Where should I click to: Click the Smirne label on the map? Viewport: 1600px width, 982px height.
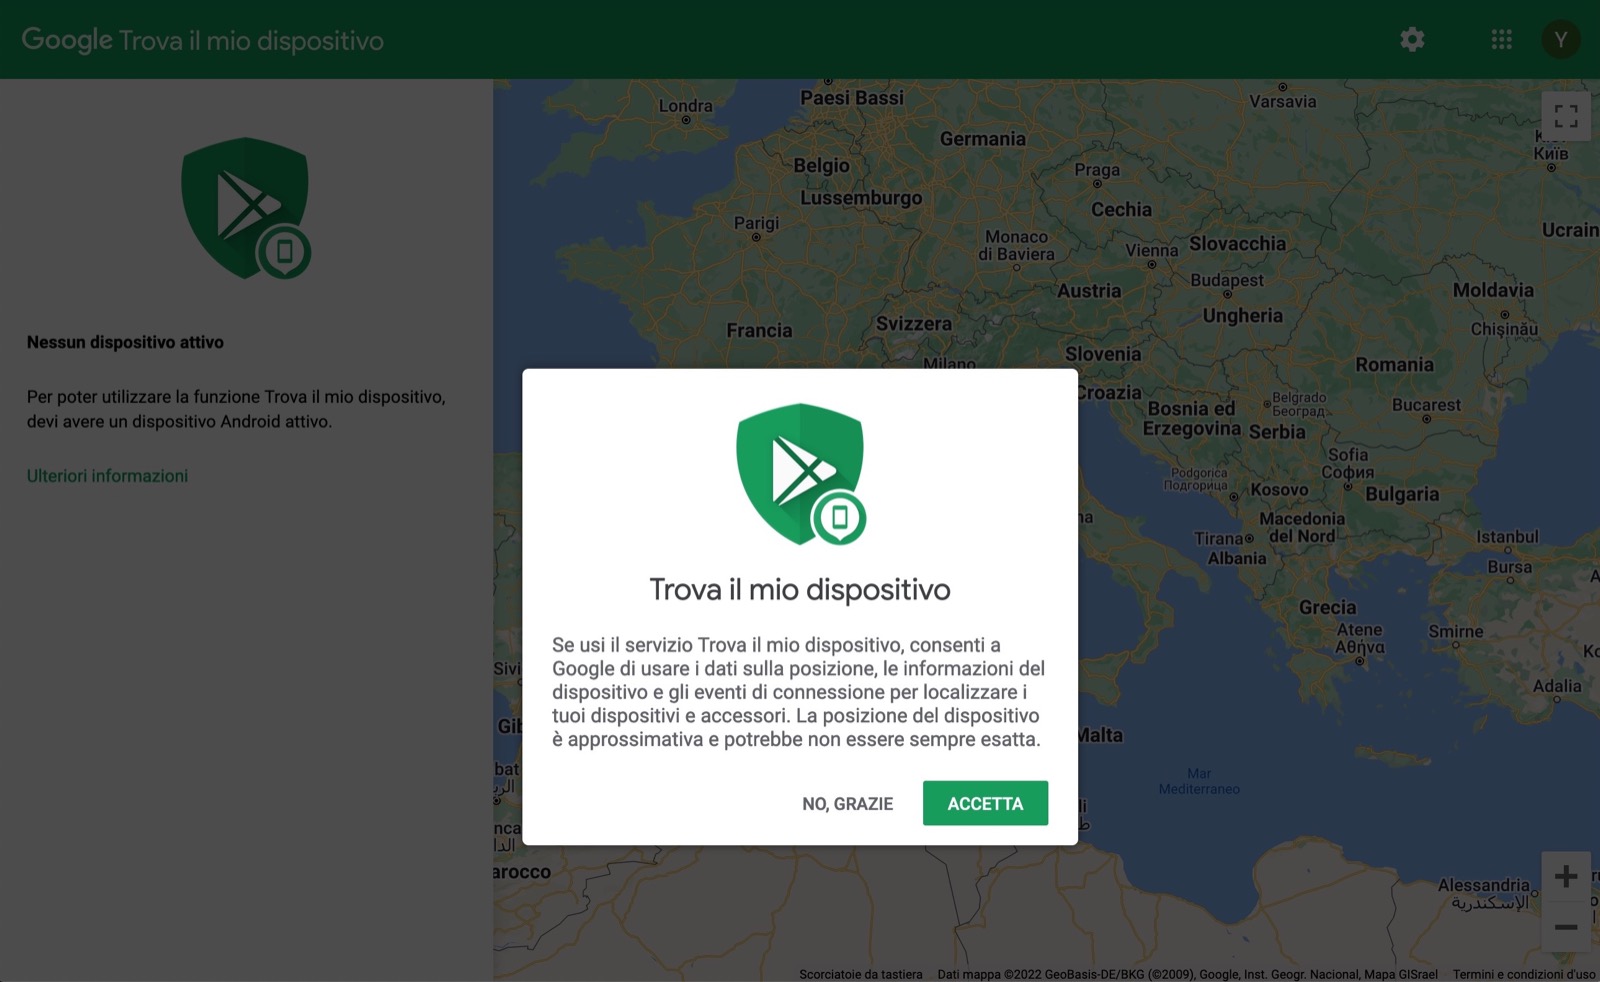(1456, 632)
